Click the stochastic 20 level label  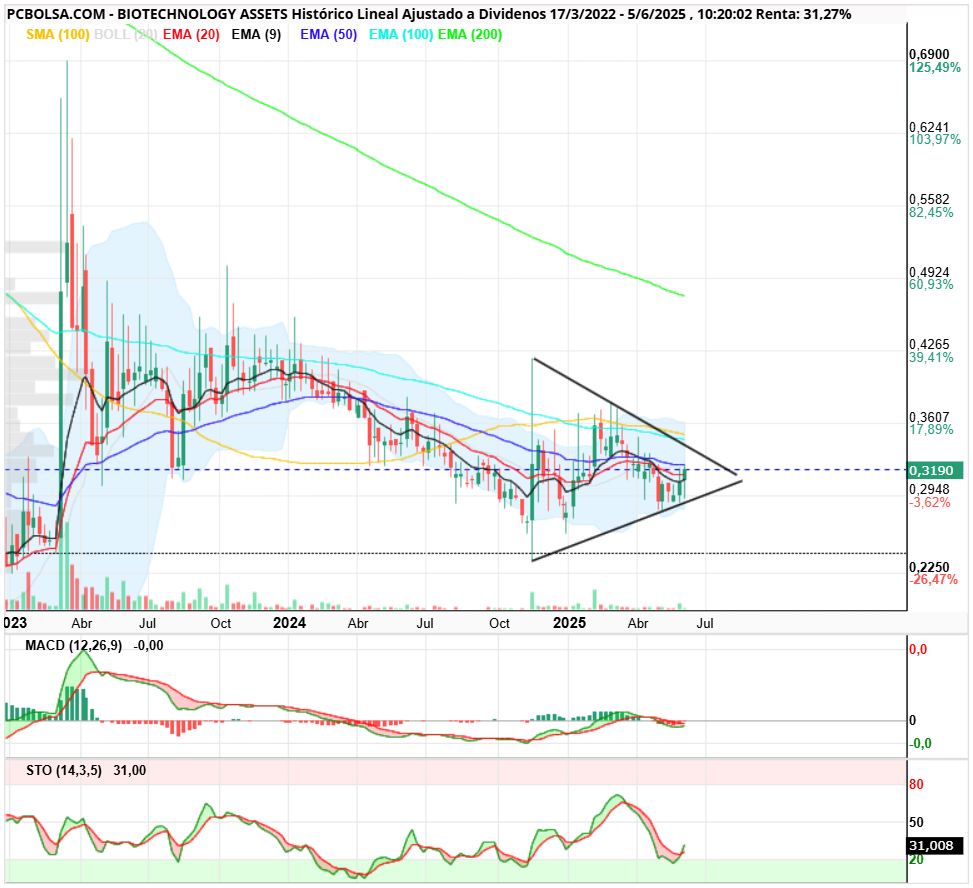(x=916, y=860)
